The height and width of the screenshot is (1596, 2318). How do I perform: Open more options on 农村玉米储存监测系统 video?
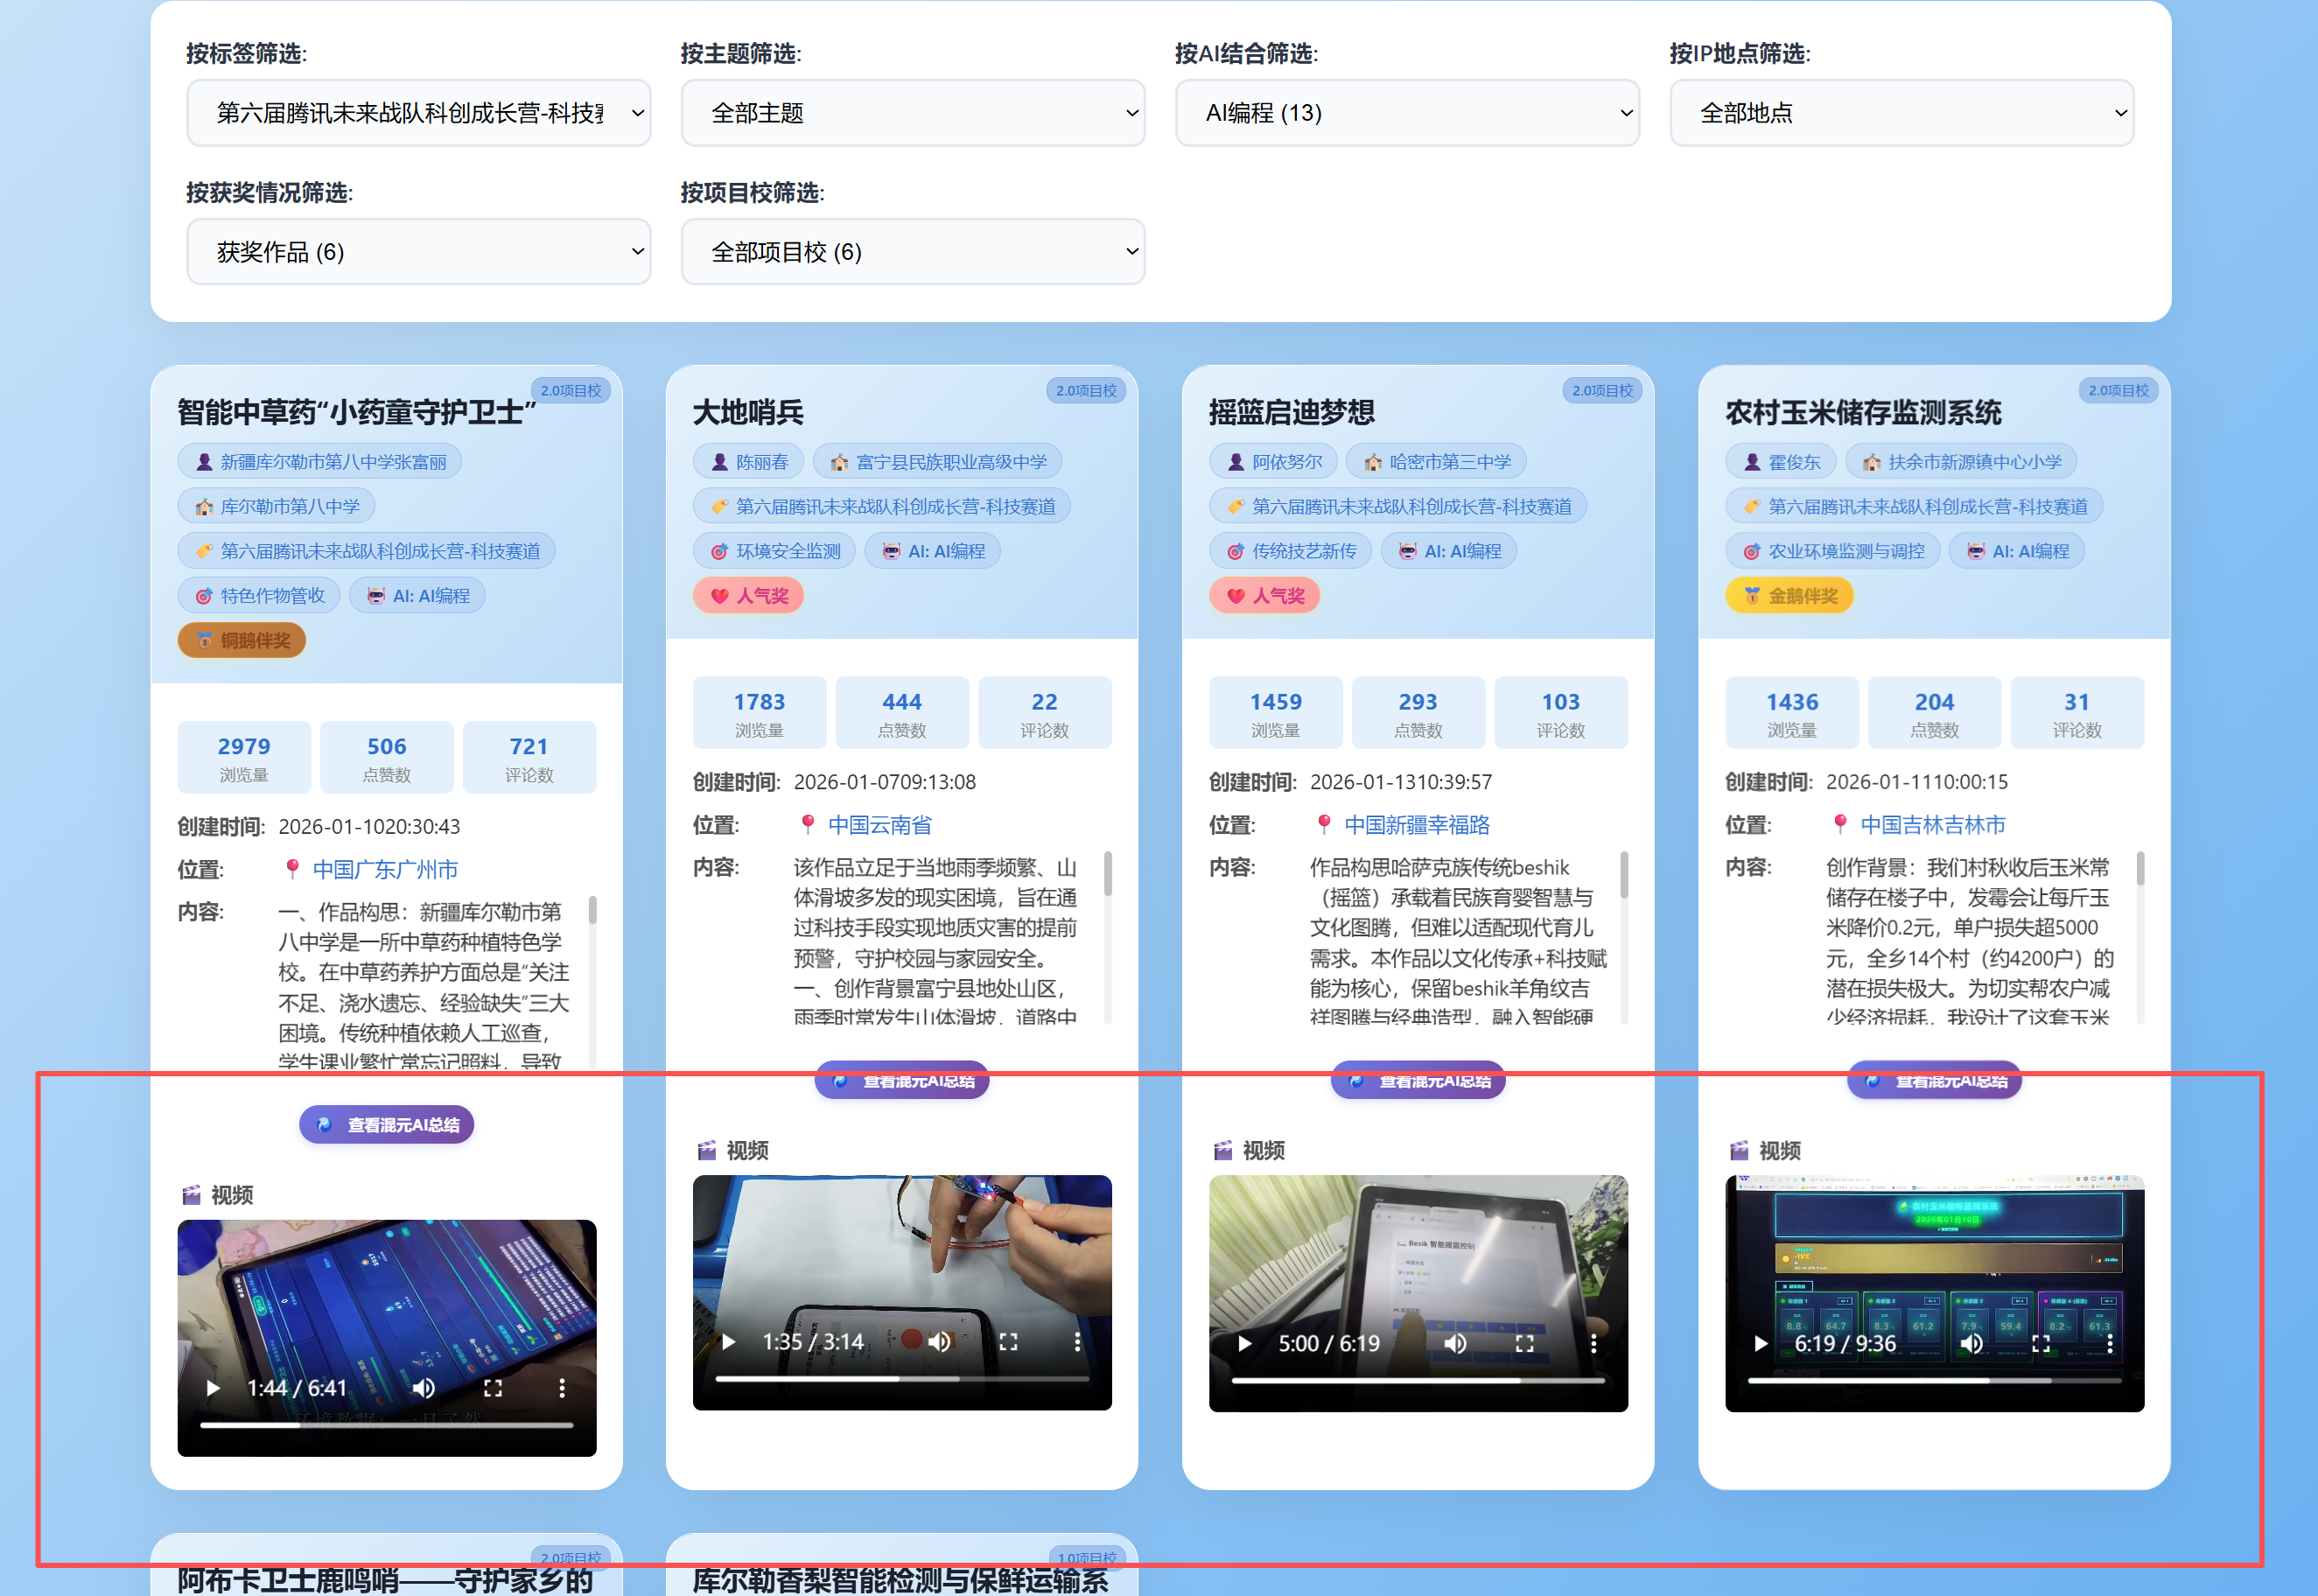(x=2110, y=1344)
